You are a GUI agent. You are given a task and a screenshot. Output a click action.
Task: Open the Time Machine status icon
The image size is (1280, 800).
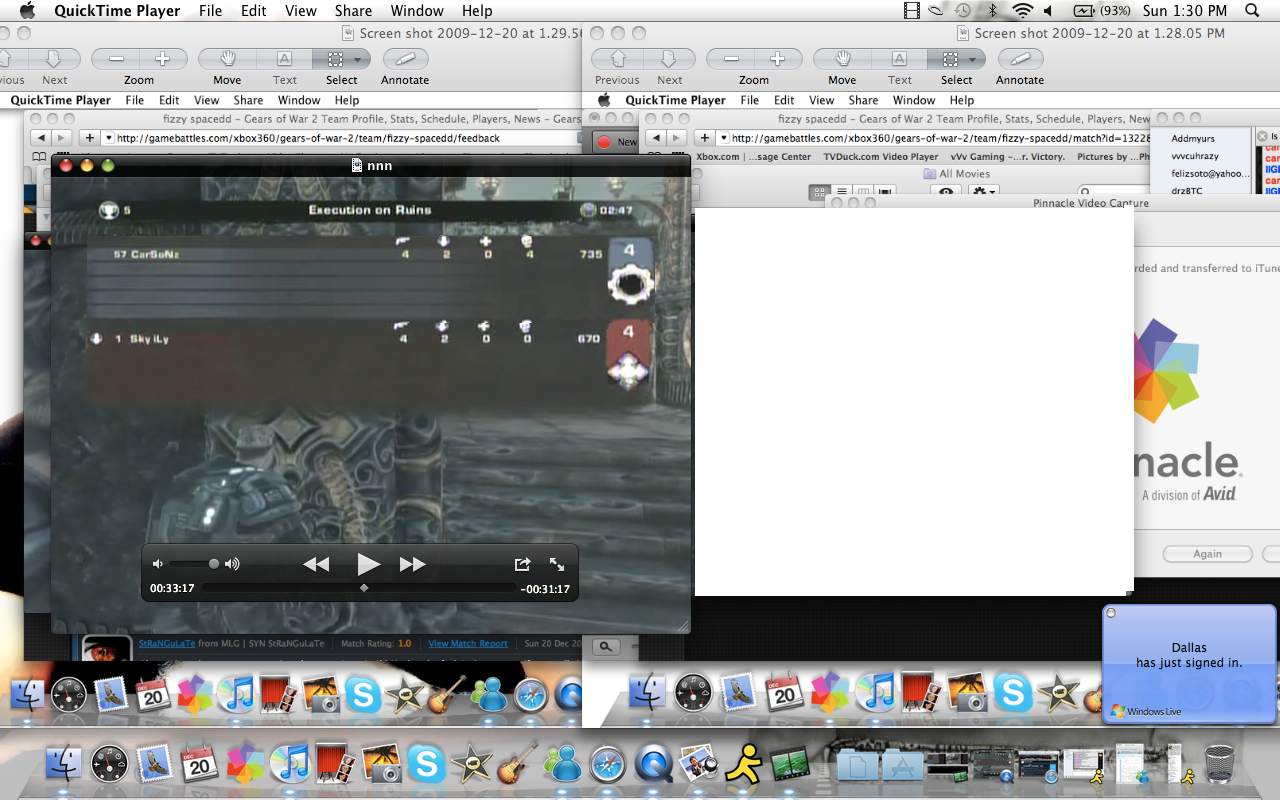click(x=962, y=11)
